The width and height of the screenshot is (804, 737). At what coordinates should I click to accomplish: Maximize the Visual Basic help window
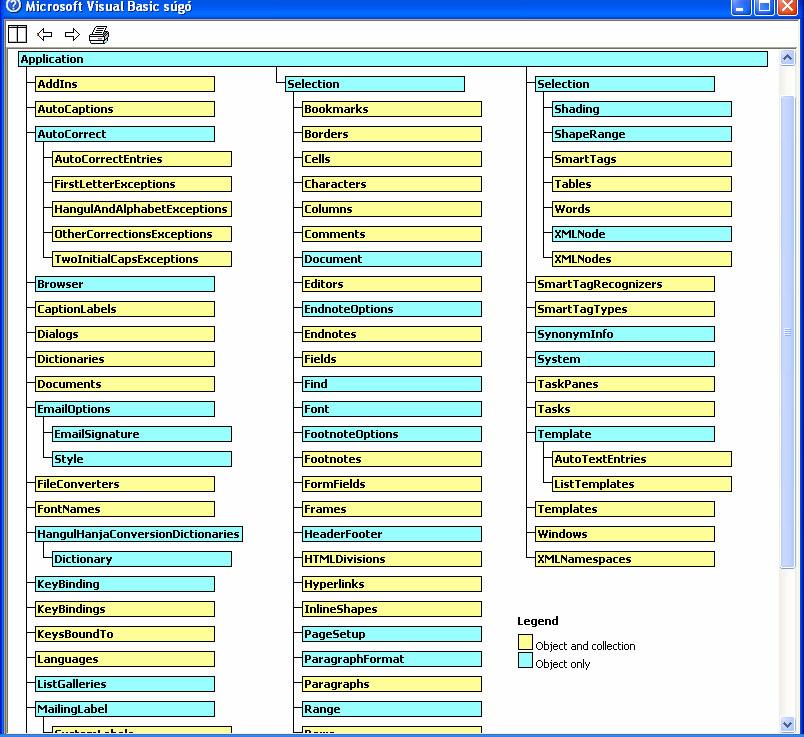click(764, 7)
